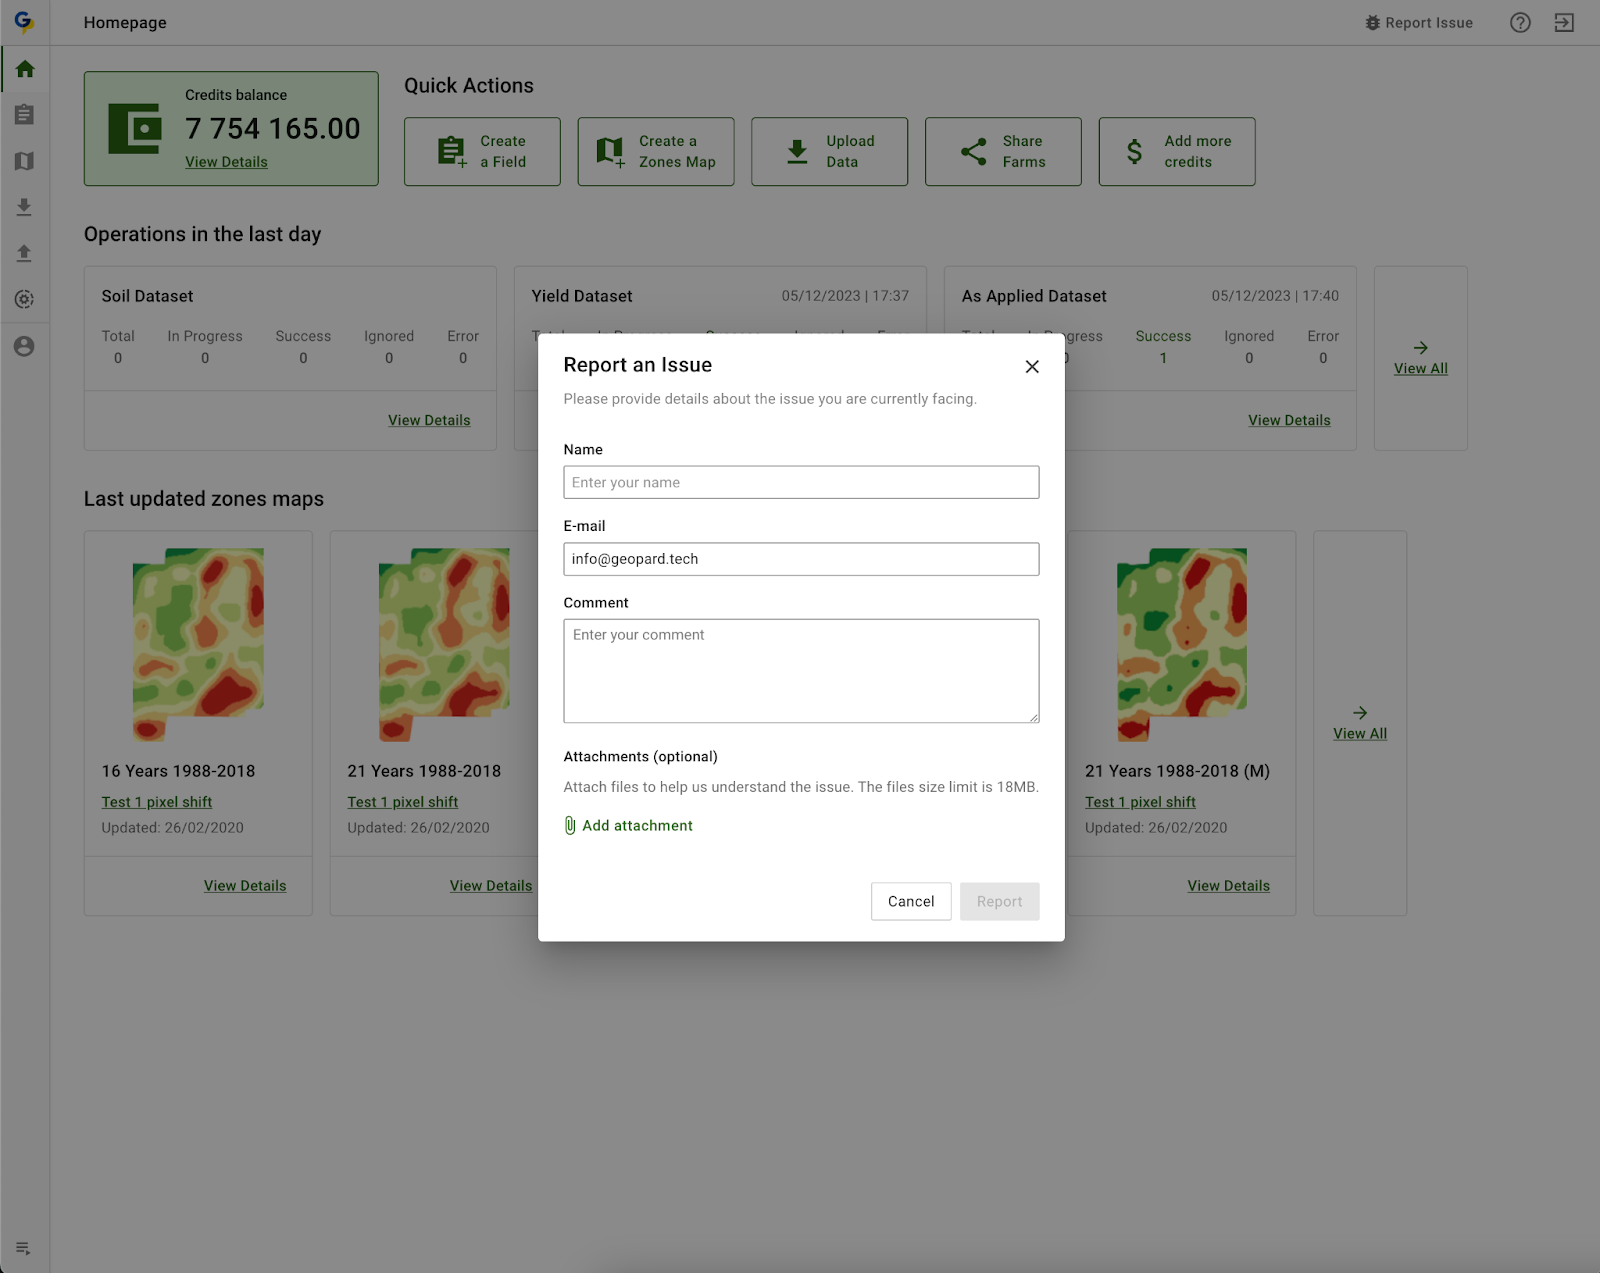Close the Report an Issue dialog
The image size is (1600, 1273).
[1032, 367]
